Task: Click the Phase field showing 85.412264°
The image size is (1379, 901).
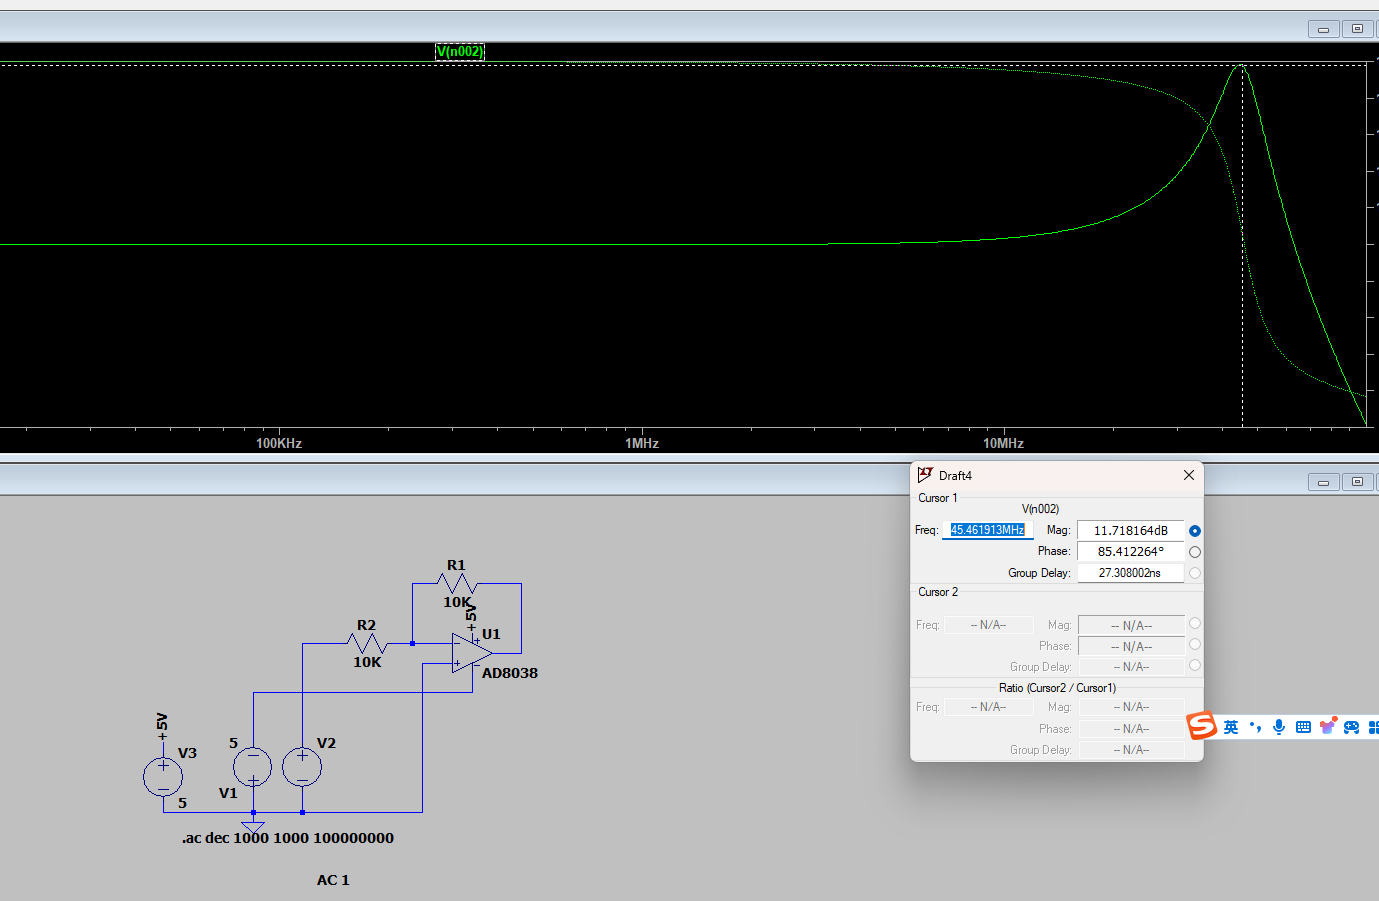Action: (x=1131, y=552)
